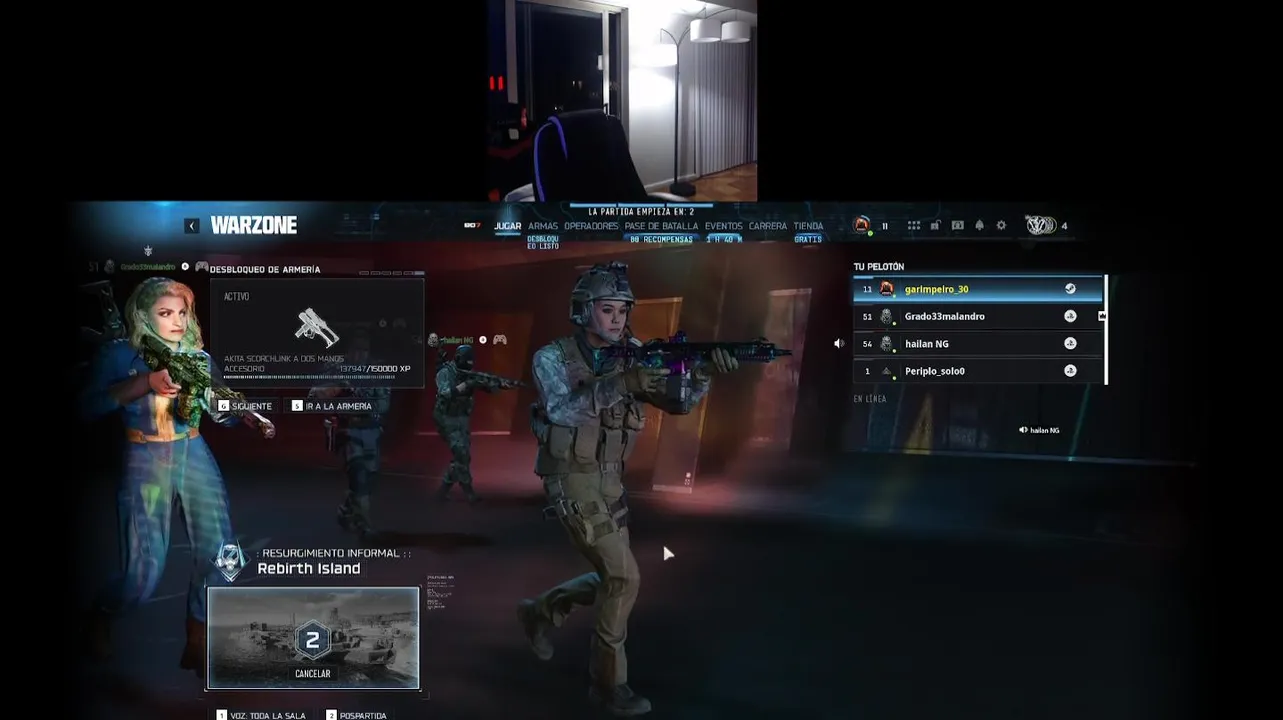
Task: Click CANCELAR on Rebirth Island tile
Action: (313, 673)
